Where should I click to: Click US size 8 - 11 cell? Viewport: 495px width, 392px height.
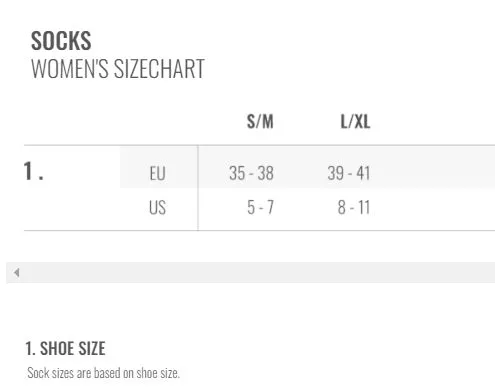pyautogui.click(x=354, y=207)
